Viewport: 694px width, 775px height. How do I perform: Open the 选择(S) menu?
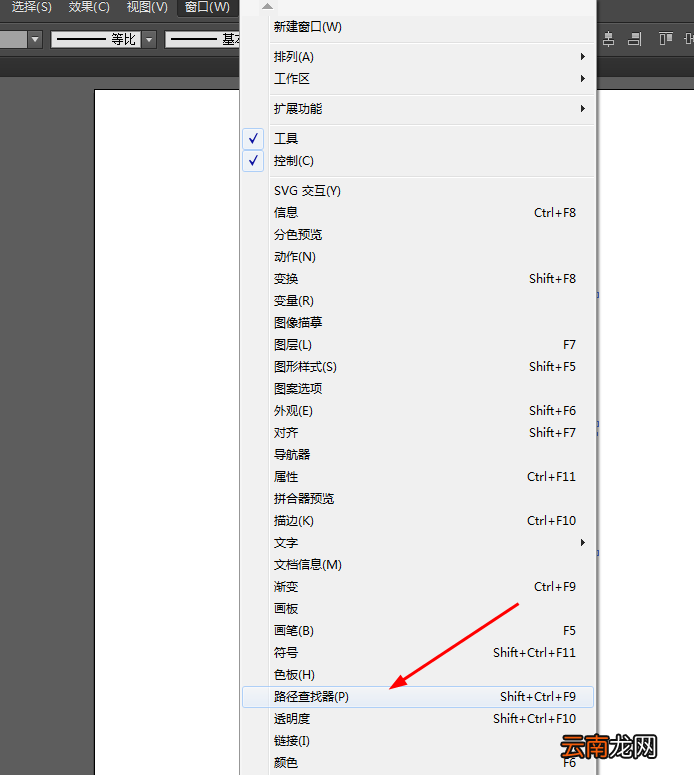32,7
